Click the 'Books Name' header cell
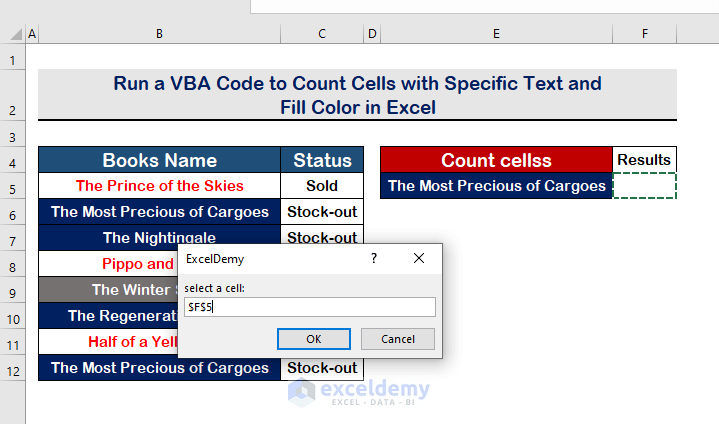This screenshot has width=719, height=424. [x=159, y=160]
